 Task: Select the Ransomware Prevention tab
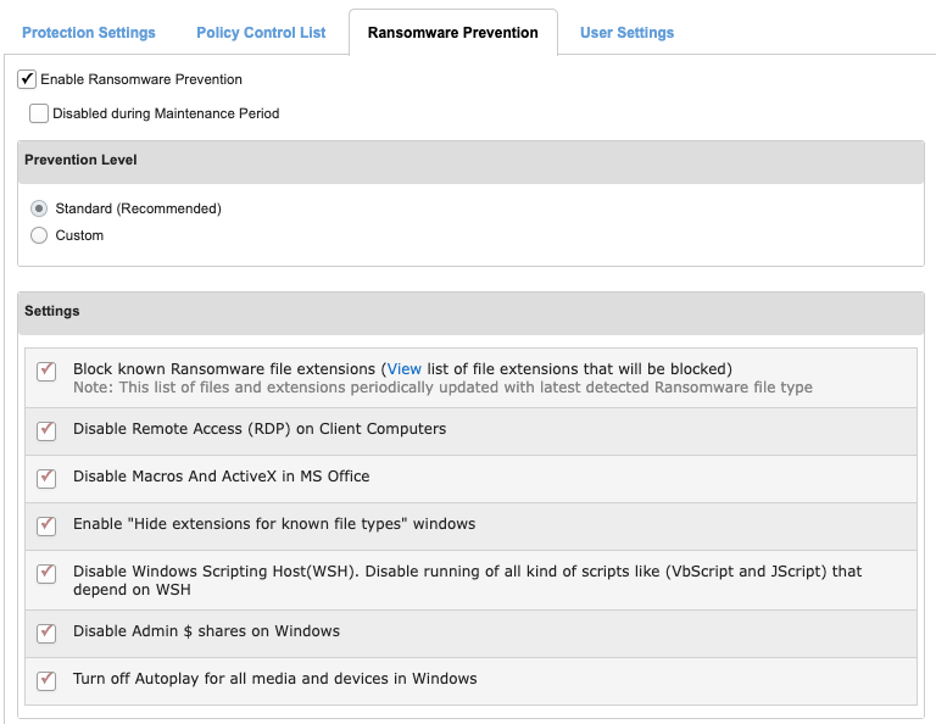pos(452,32)
